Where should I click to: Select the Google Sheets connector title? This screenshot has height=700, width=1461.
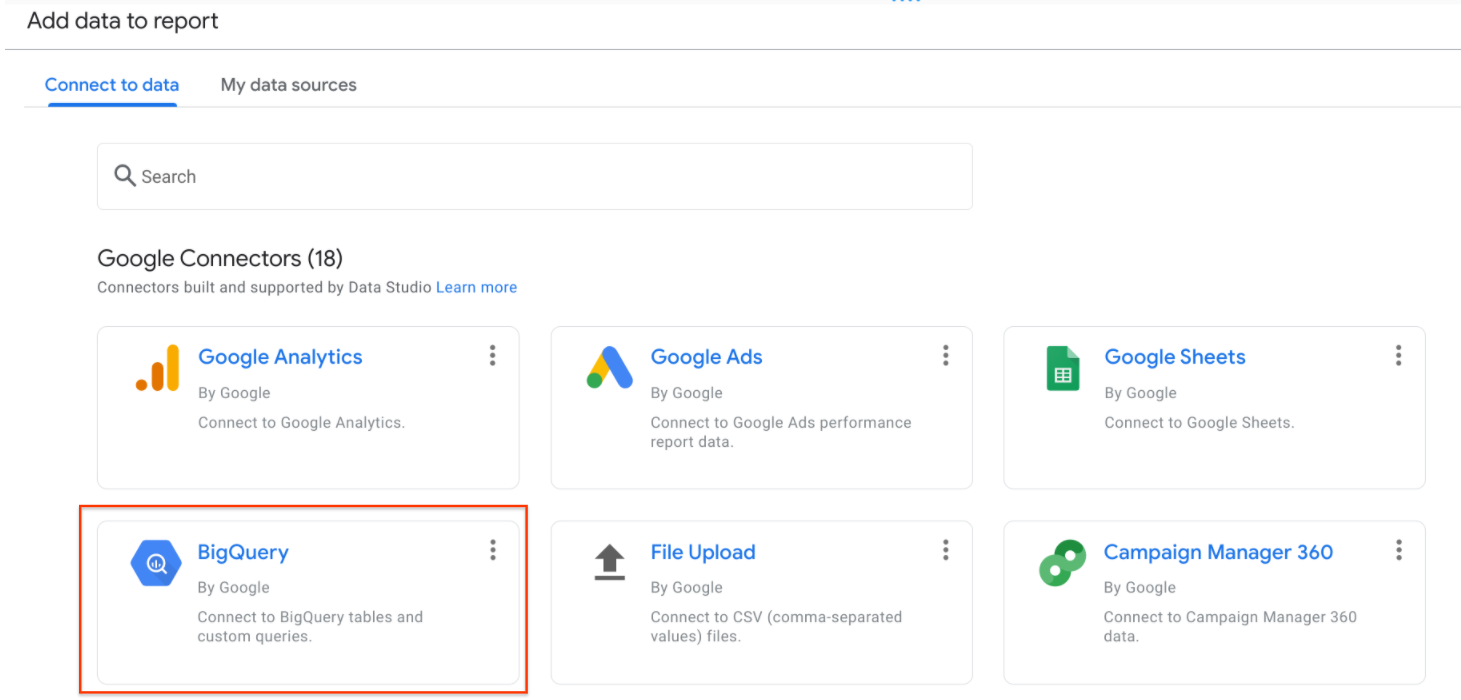[x=1175, y=357]
